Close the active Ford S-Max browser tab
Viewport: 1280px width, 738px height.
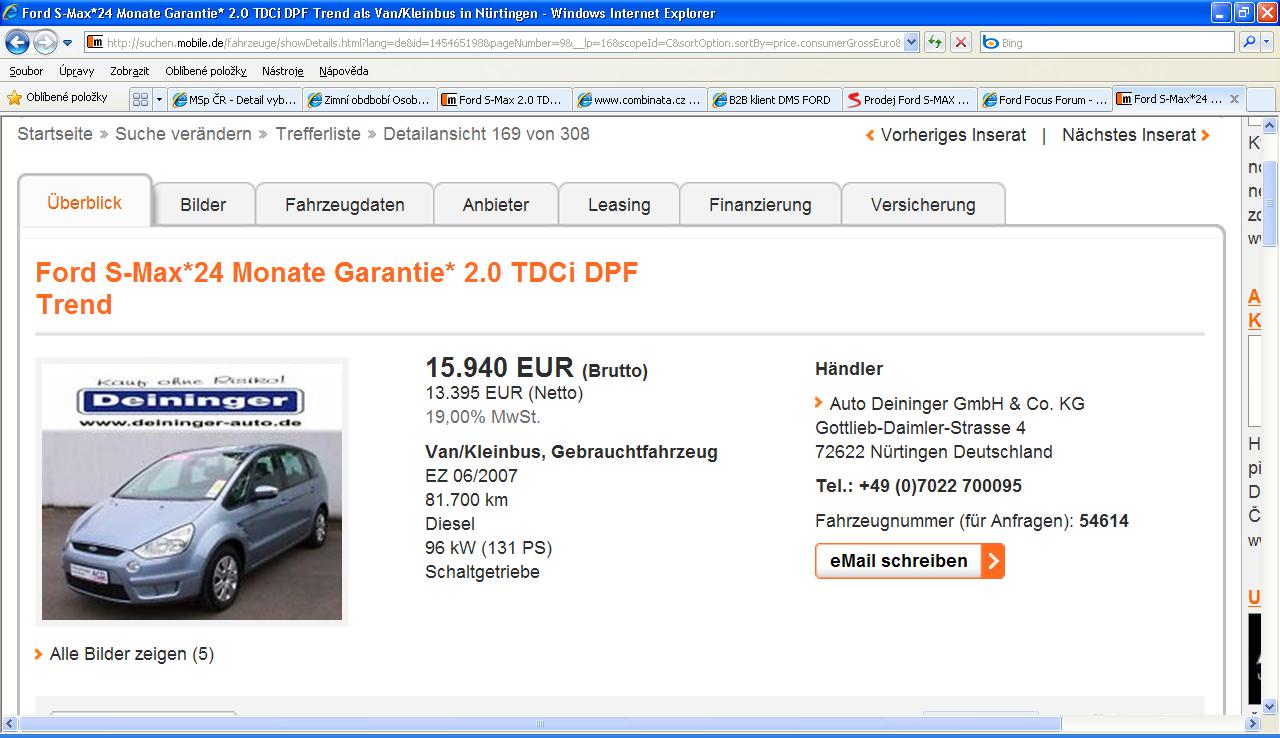click(x=1234, y=99)
